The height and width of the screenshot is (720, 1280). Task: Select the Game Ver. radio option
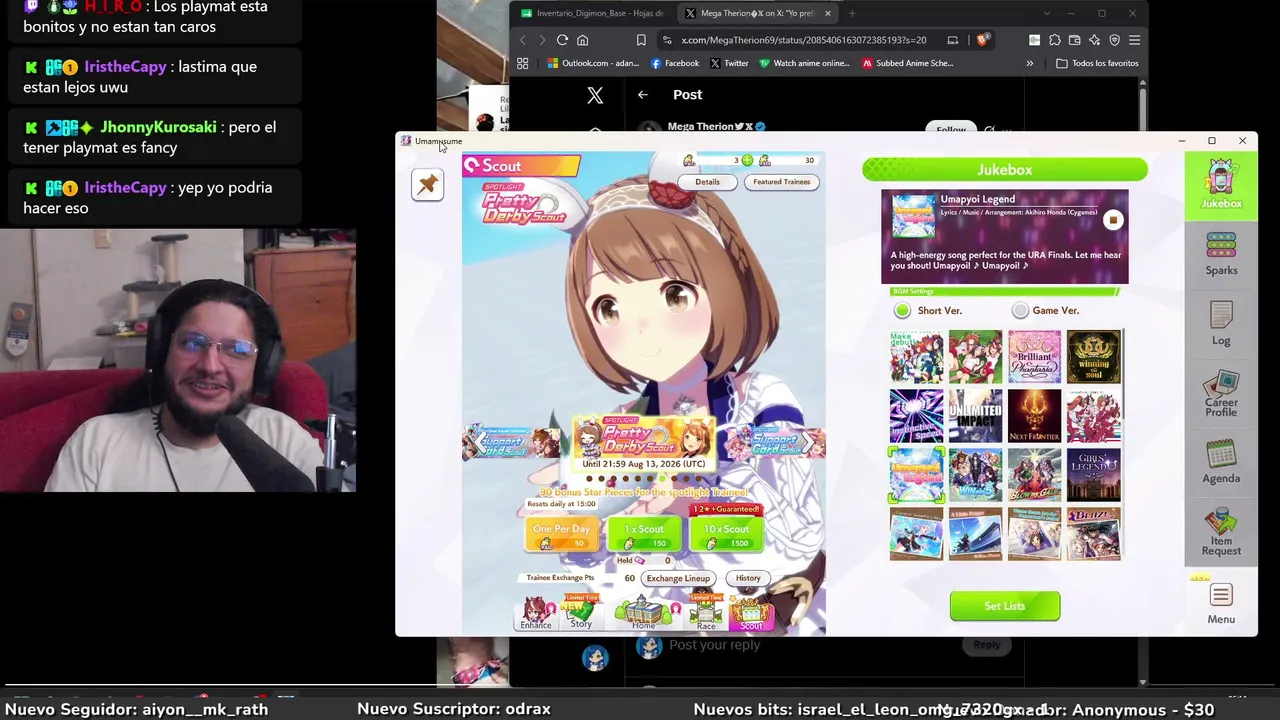point(1020,311)
